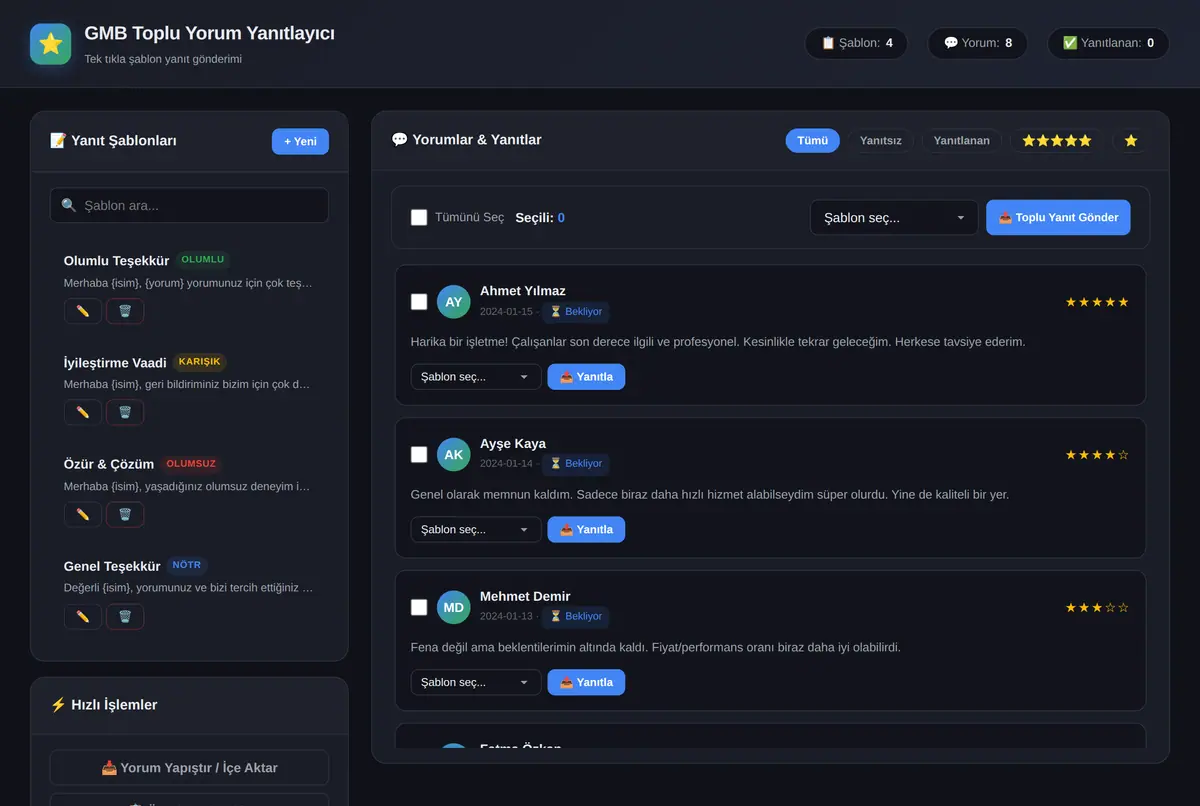Open template dropdown for Mehmet Demir's review
Image resolution: width=1200 pixels, height=806 pixels.
[x=476, y=682]
